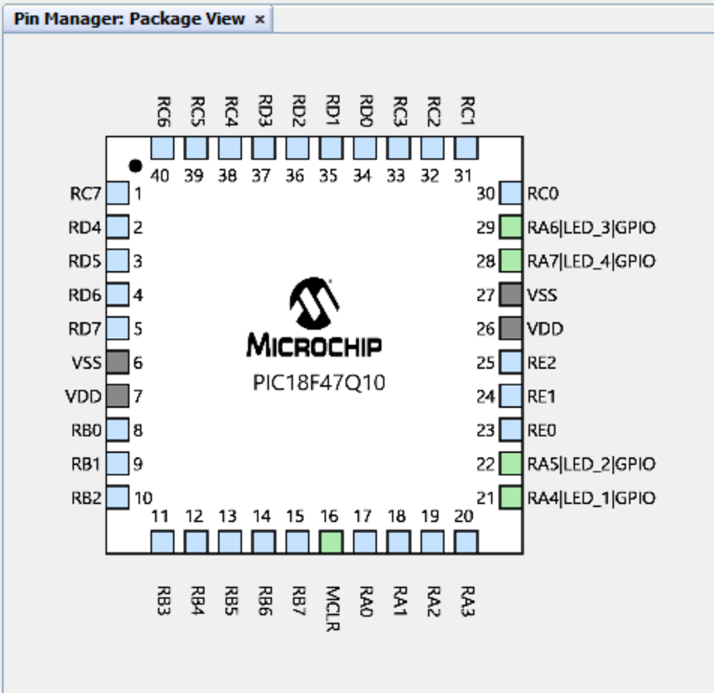Image resolution: width=714 pixels, height=693 pixels.
Task: Close the Pin Manager: Package View tab
Action: tap(260, 20)
